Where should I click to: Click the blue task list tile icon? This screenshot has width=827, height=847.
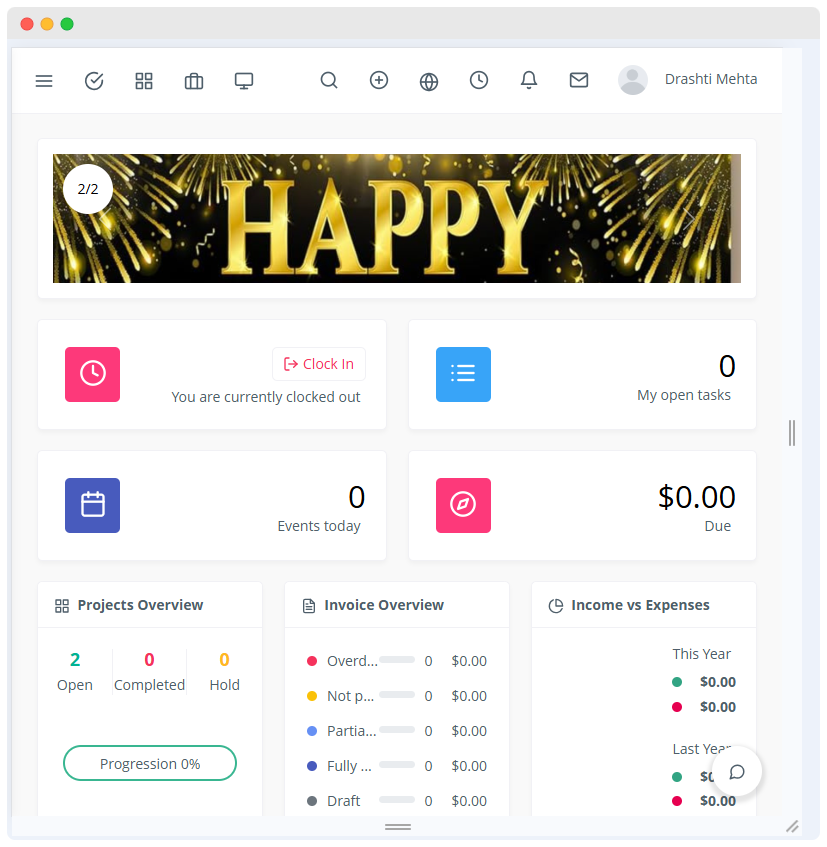click(x=463, y=374)
